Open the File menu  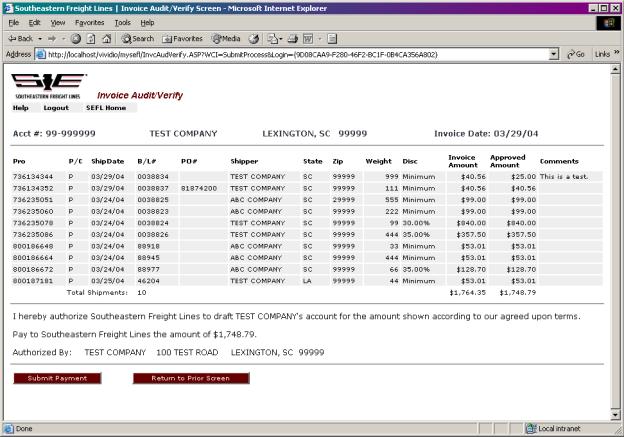coord(13,22)
